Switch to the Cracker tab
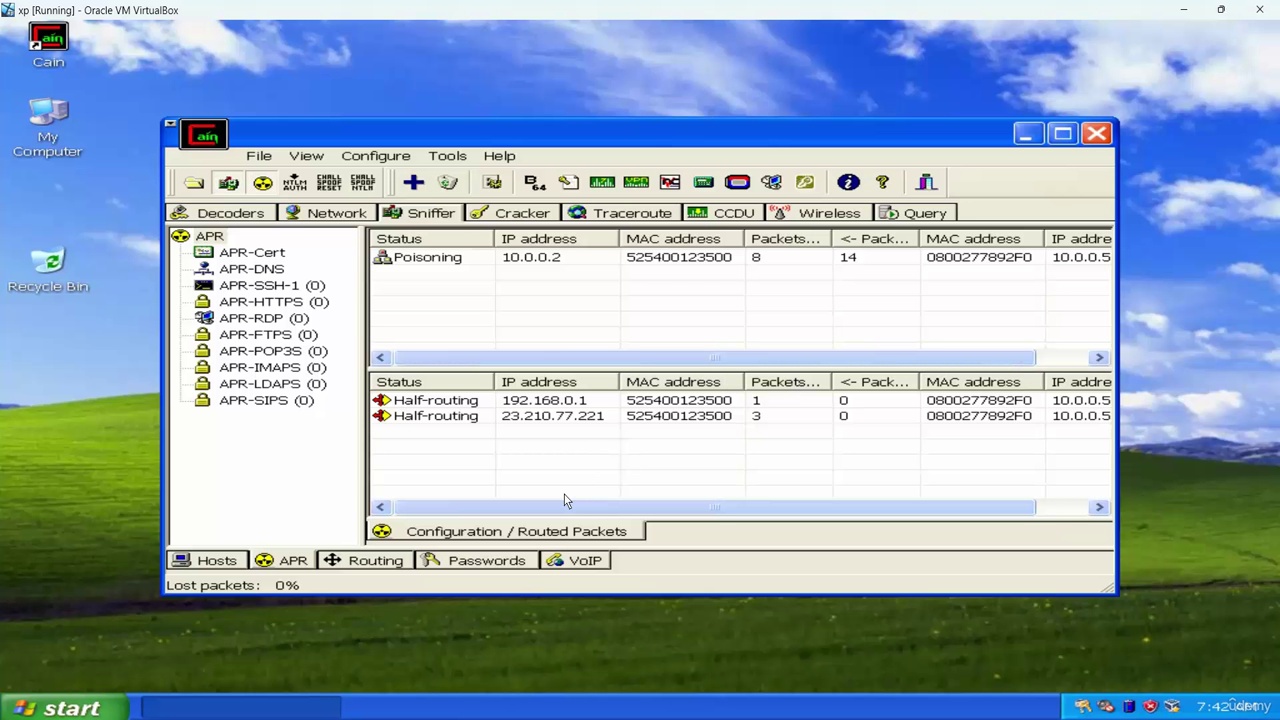 coord(511,213)
